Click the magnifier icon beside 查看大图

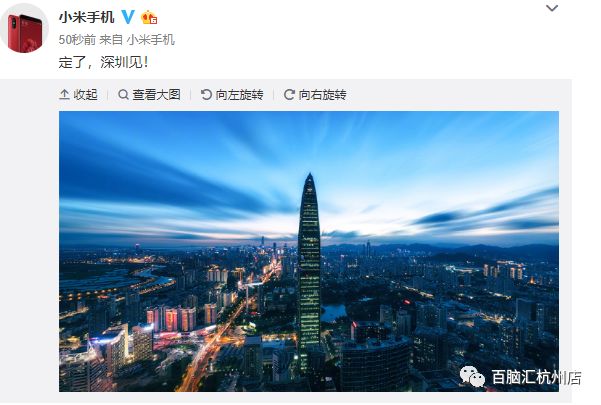123,94
